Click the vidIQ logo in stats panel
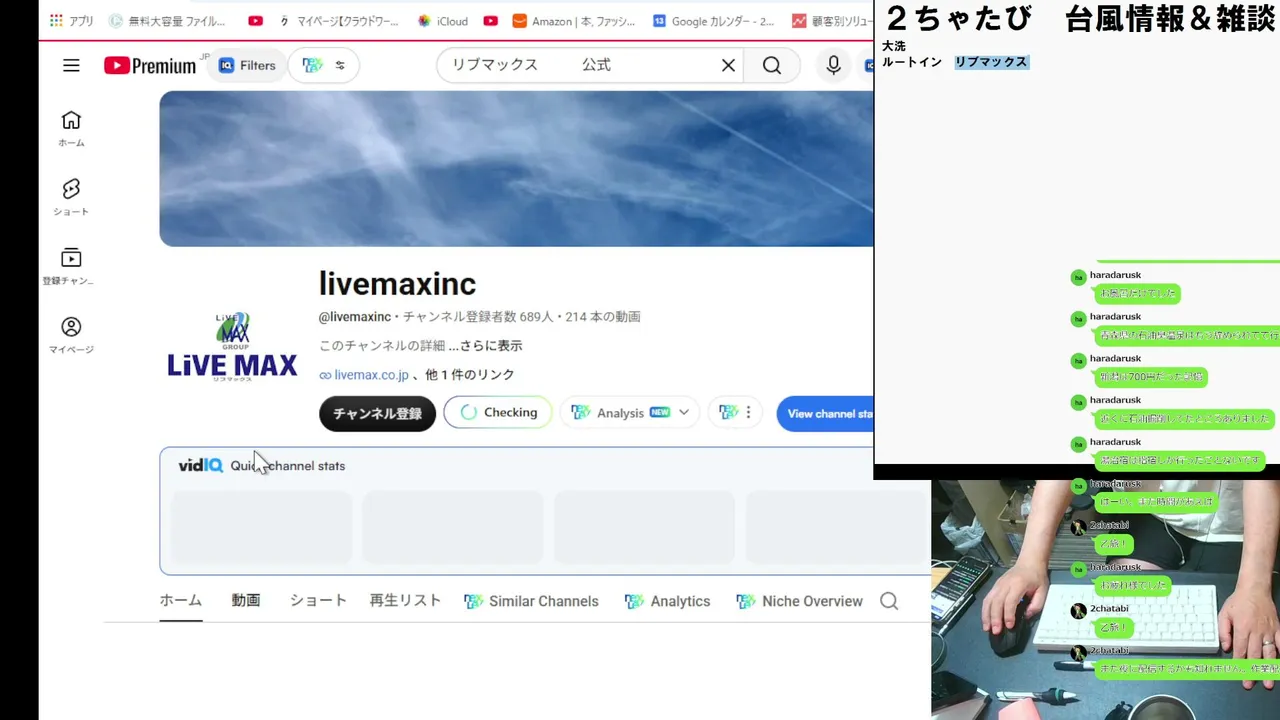The height and width of the screenshot is (720, 1280). coord(200,465)
